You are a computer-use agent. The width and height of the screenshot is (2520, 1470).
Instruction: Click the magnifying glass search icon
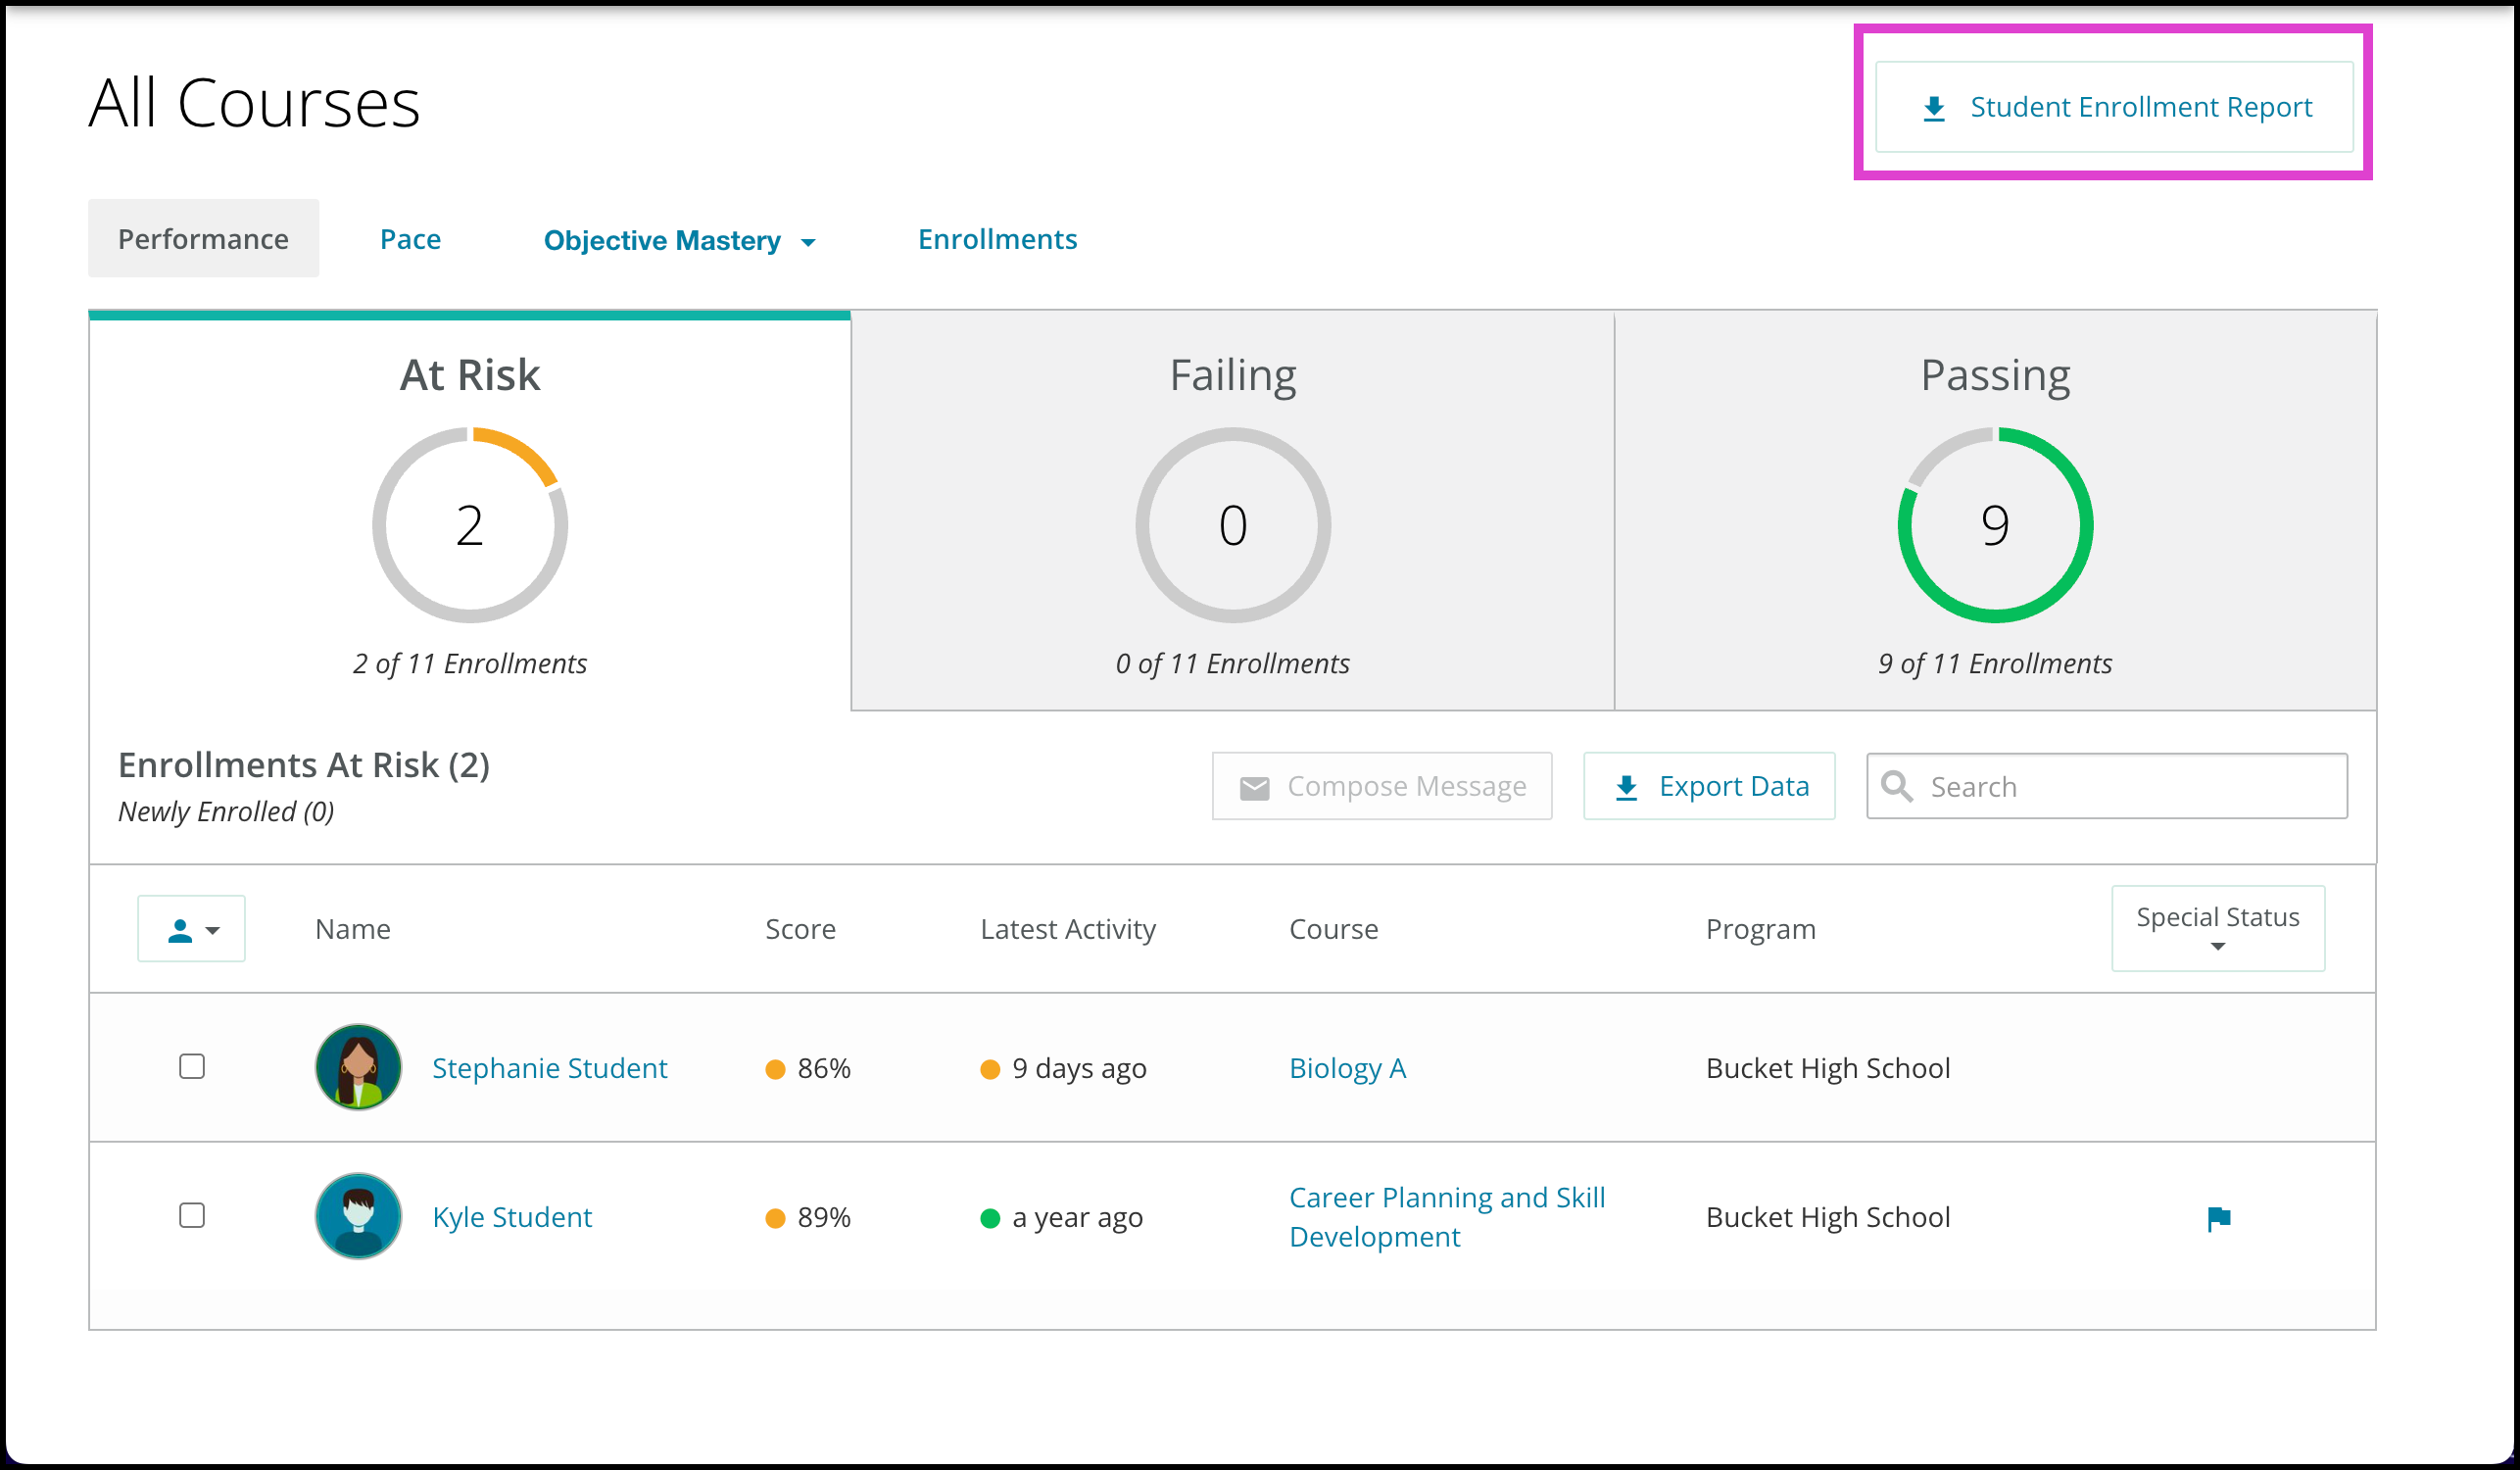1897,786
